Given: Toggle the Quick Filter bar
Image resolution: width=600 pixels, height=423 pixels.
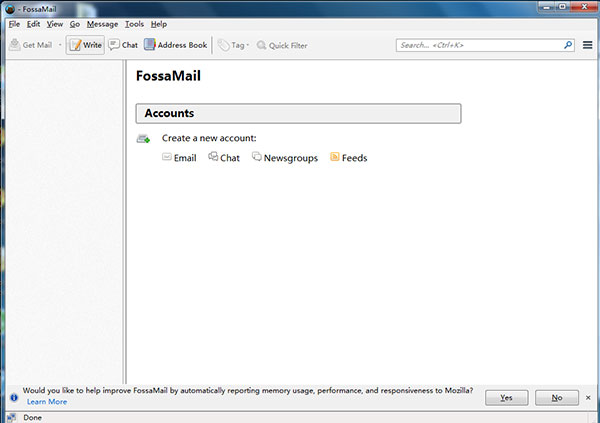Looking at the screenshot, I should (282, 45).
